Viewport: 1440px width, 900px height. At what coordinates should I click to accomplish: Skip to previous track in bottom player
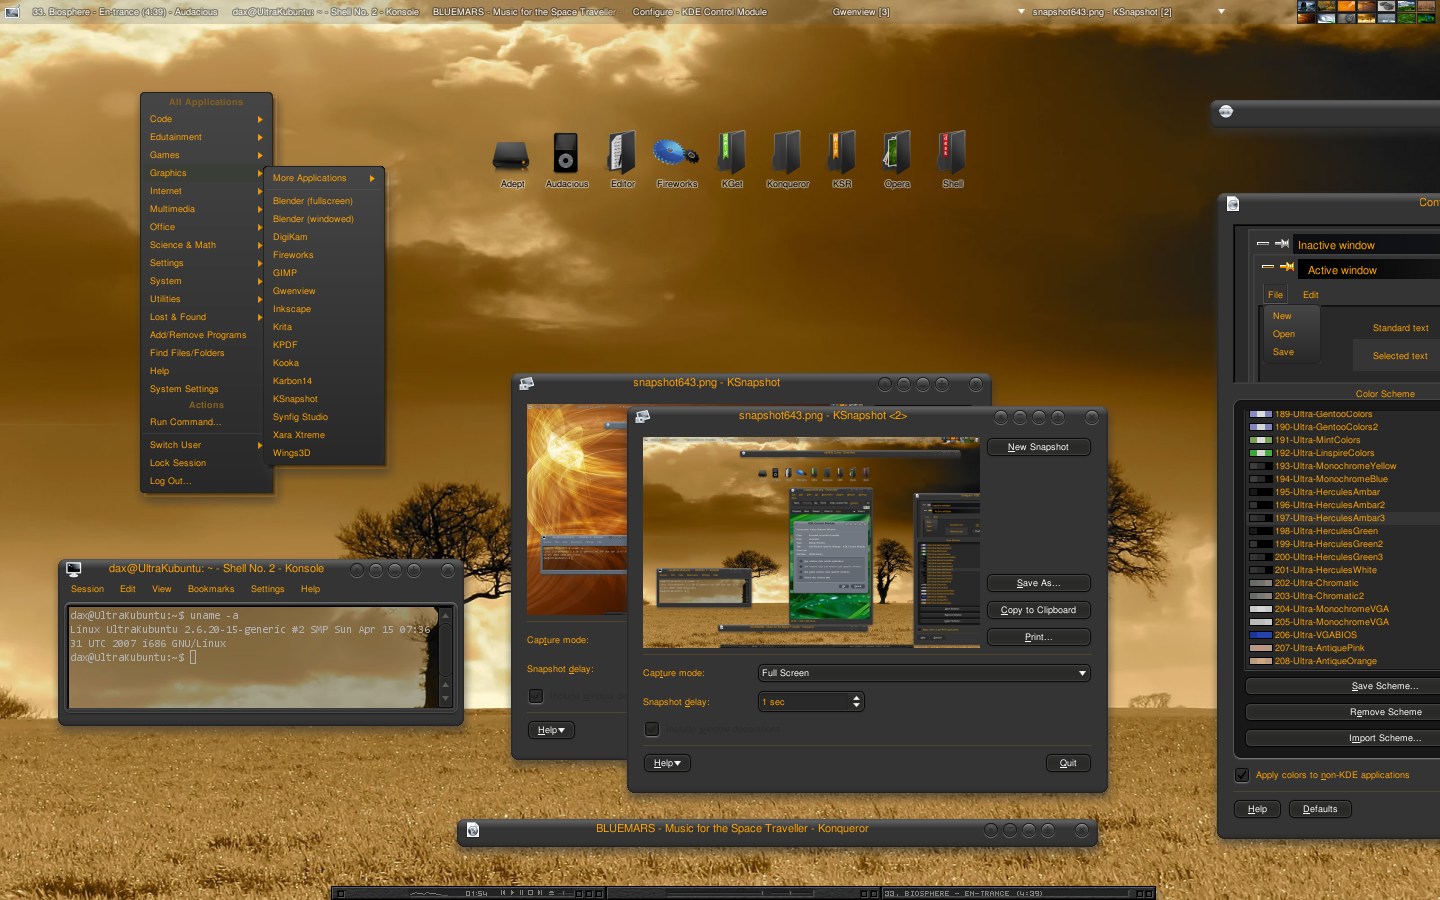[x=502, y=892]
